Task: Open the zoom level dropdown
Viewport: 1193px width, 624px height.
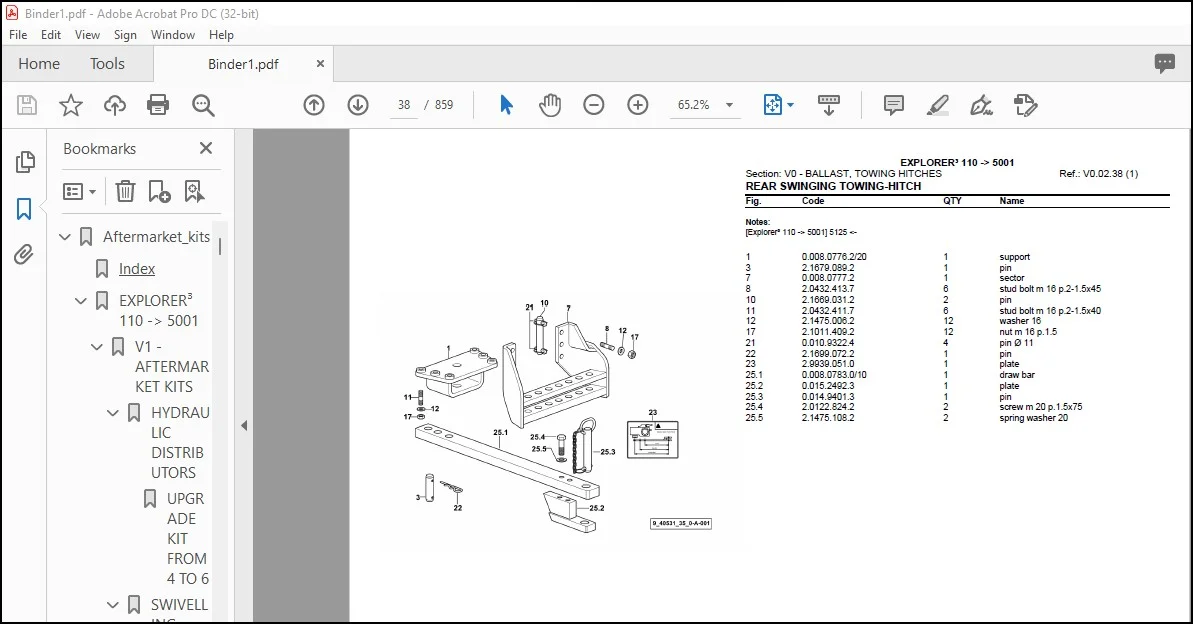Action: click(x=729, y=105)
